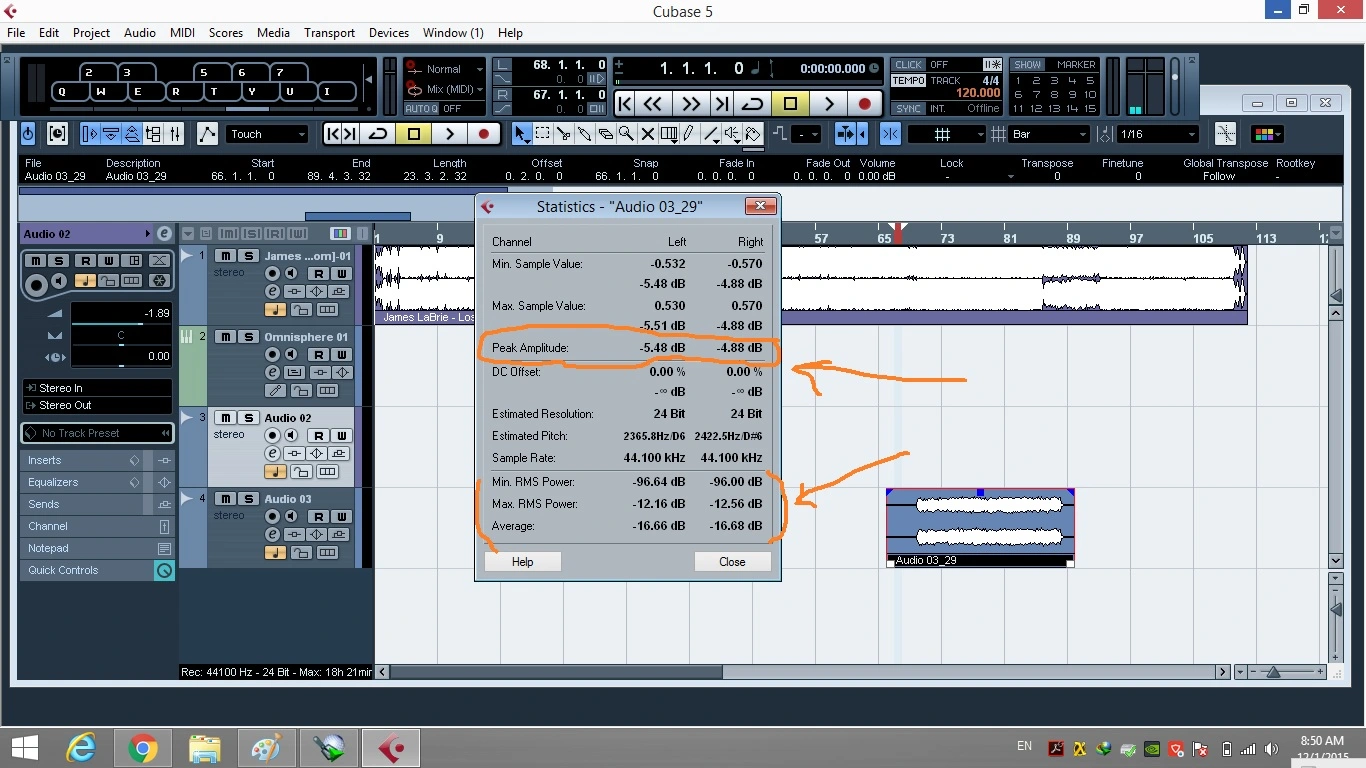
Task: Select the Draw pencil tool
Action: click(x=689, y=134)
